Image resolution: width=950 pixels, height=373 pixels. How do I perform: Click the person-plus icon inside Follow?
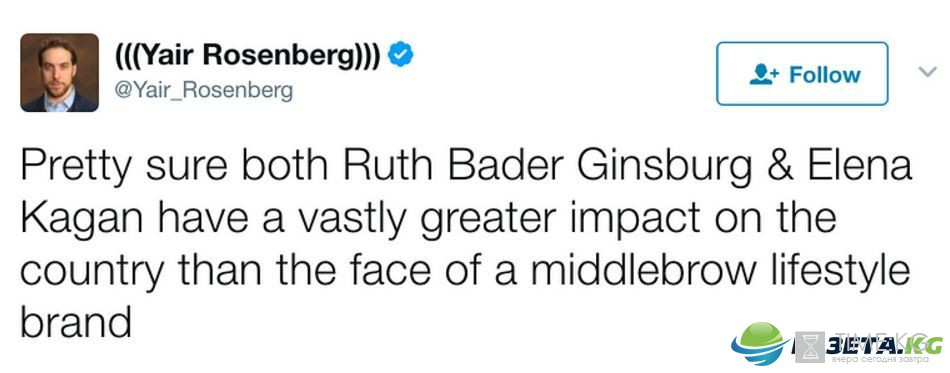tap(763, 74)
